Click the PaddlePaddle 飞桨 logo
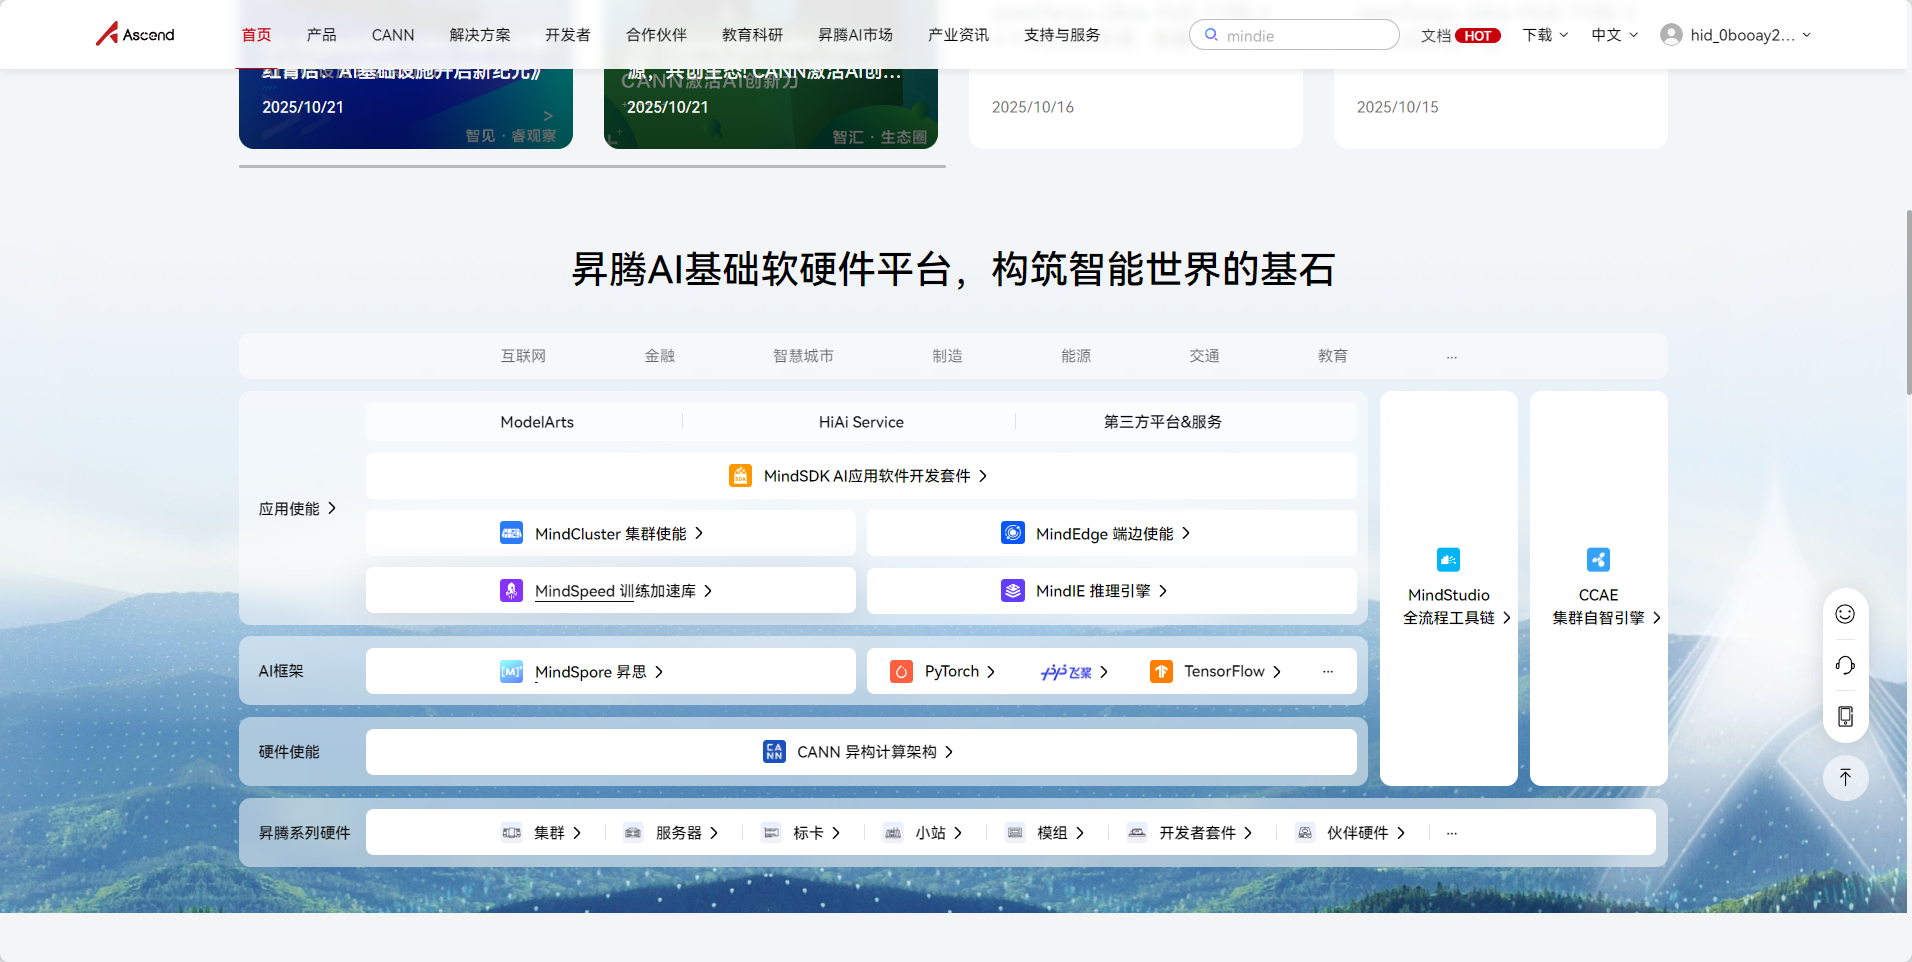The image size is (1912, 962). pos(1066,672)
